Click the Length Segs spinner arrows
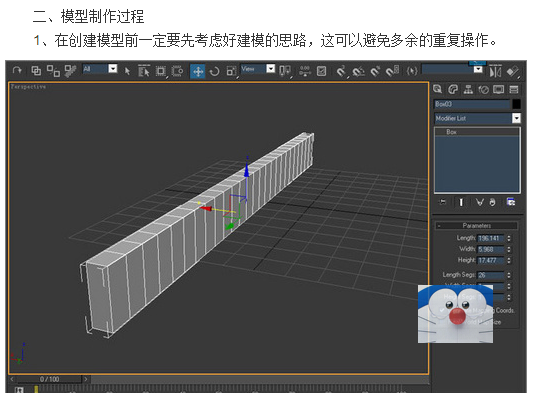Screen dimensions: 543x393 click(x=509, y=275)
